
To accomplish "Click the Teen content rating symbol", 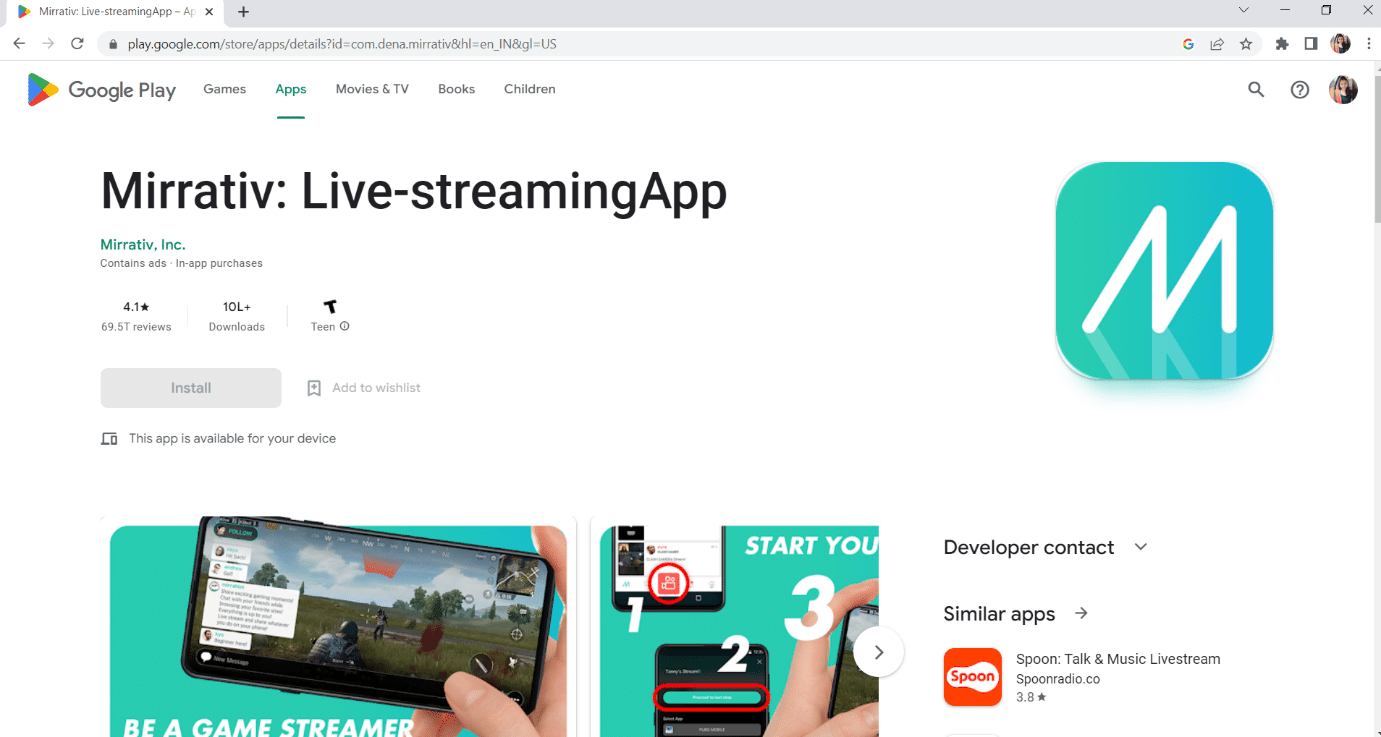I will click(330, 307).
